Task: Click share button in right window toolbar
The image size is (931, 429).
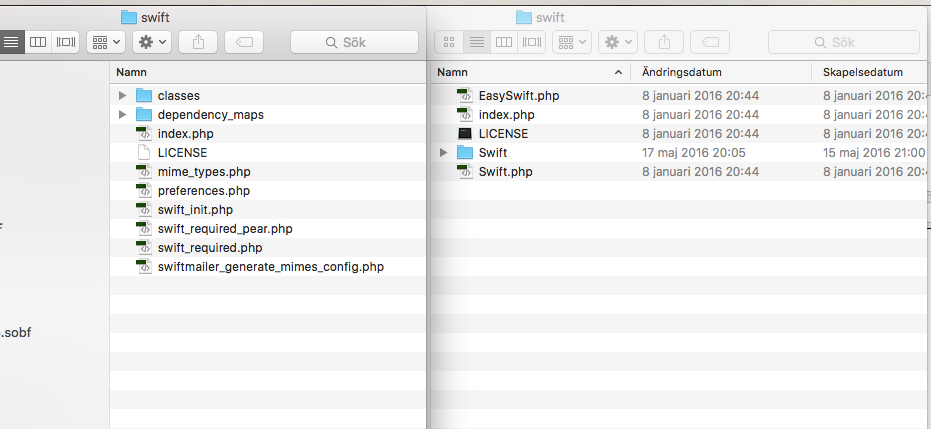Action: (x=664, y=42)
